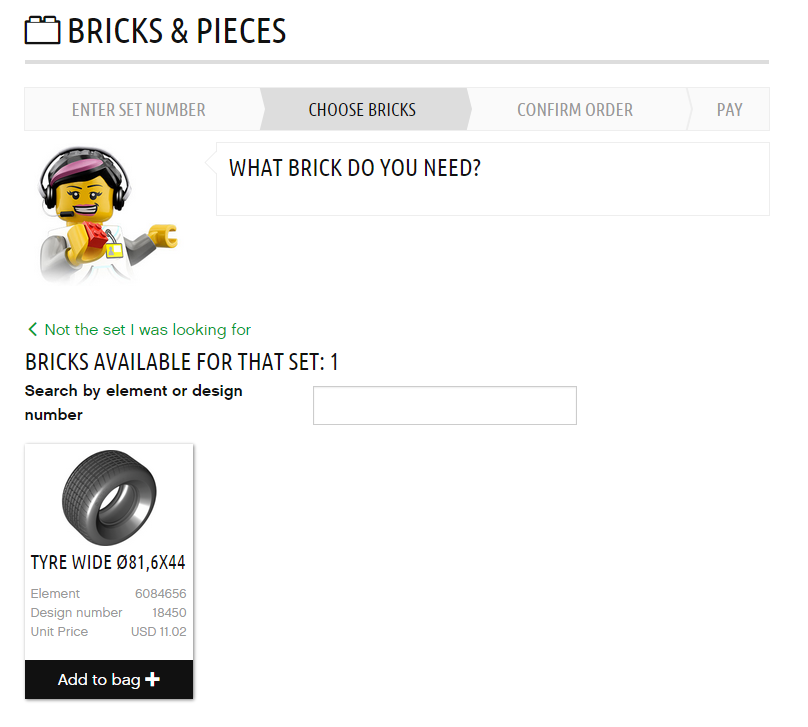This screenshot has height=727, width=808.
Task: Click 'Not the set I was looking for'
Action: pyautogui.click(x=147, y=329)
